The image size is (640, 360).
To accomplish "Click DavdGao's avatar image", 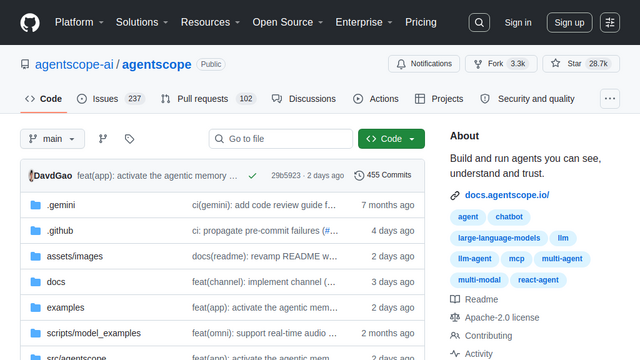I will pyautogui.click(x=31, y=176).
